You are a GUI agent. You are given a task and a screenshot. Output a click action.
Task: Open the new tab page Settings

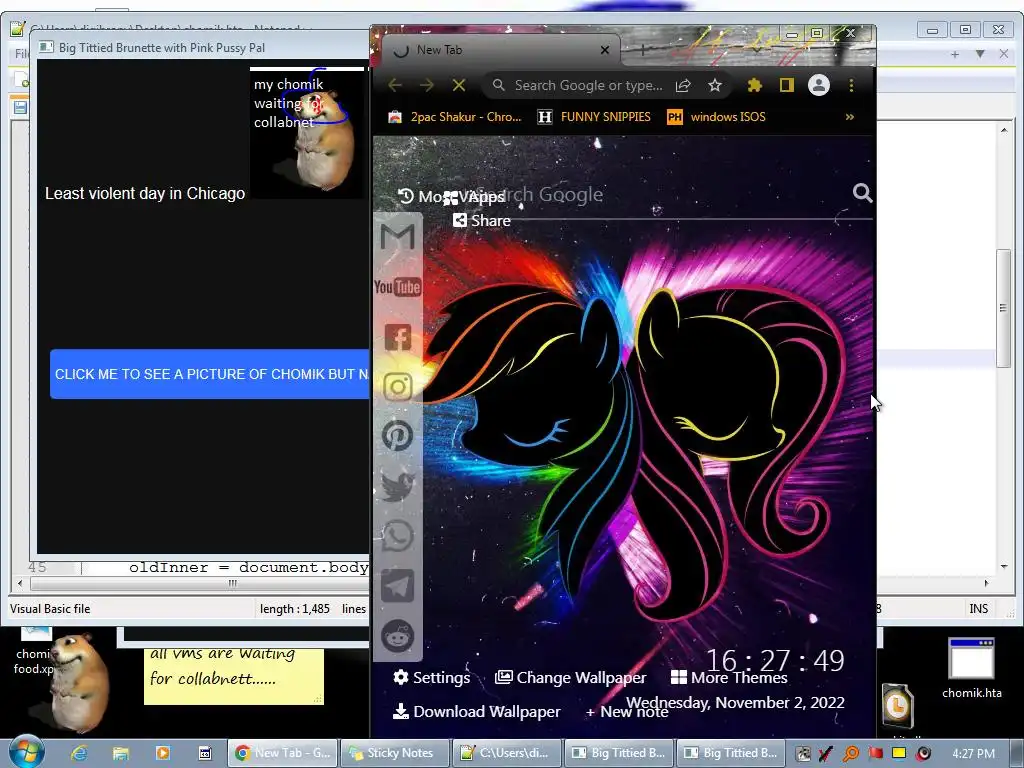point(432,677)
